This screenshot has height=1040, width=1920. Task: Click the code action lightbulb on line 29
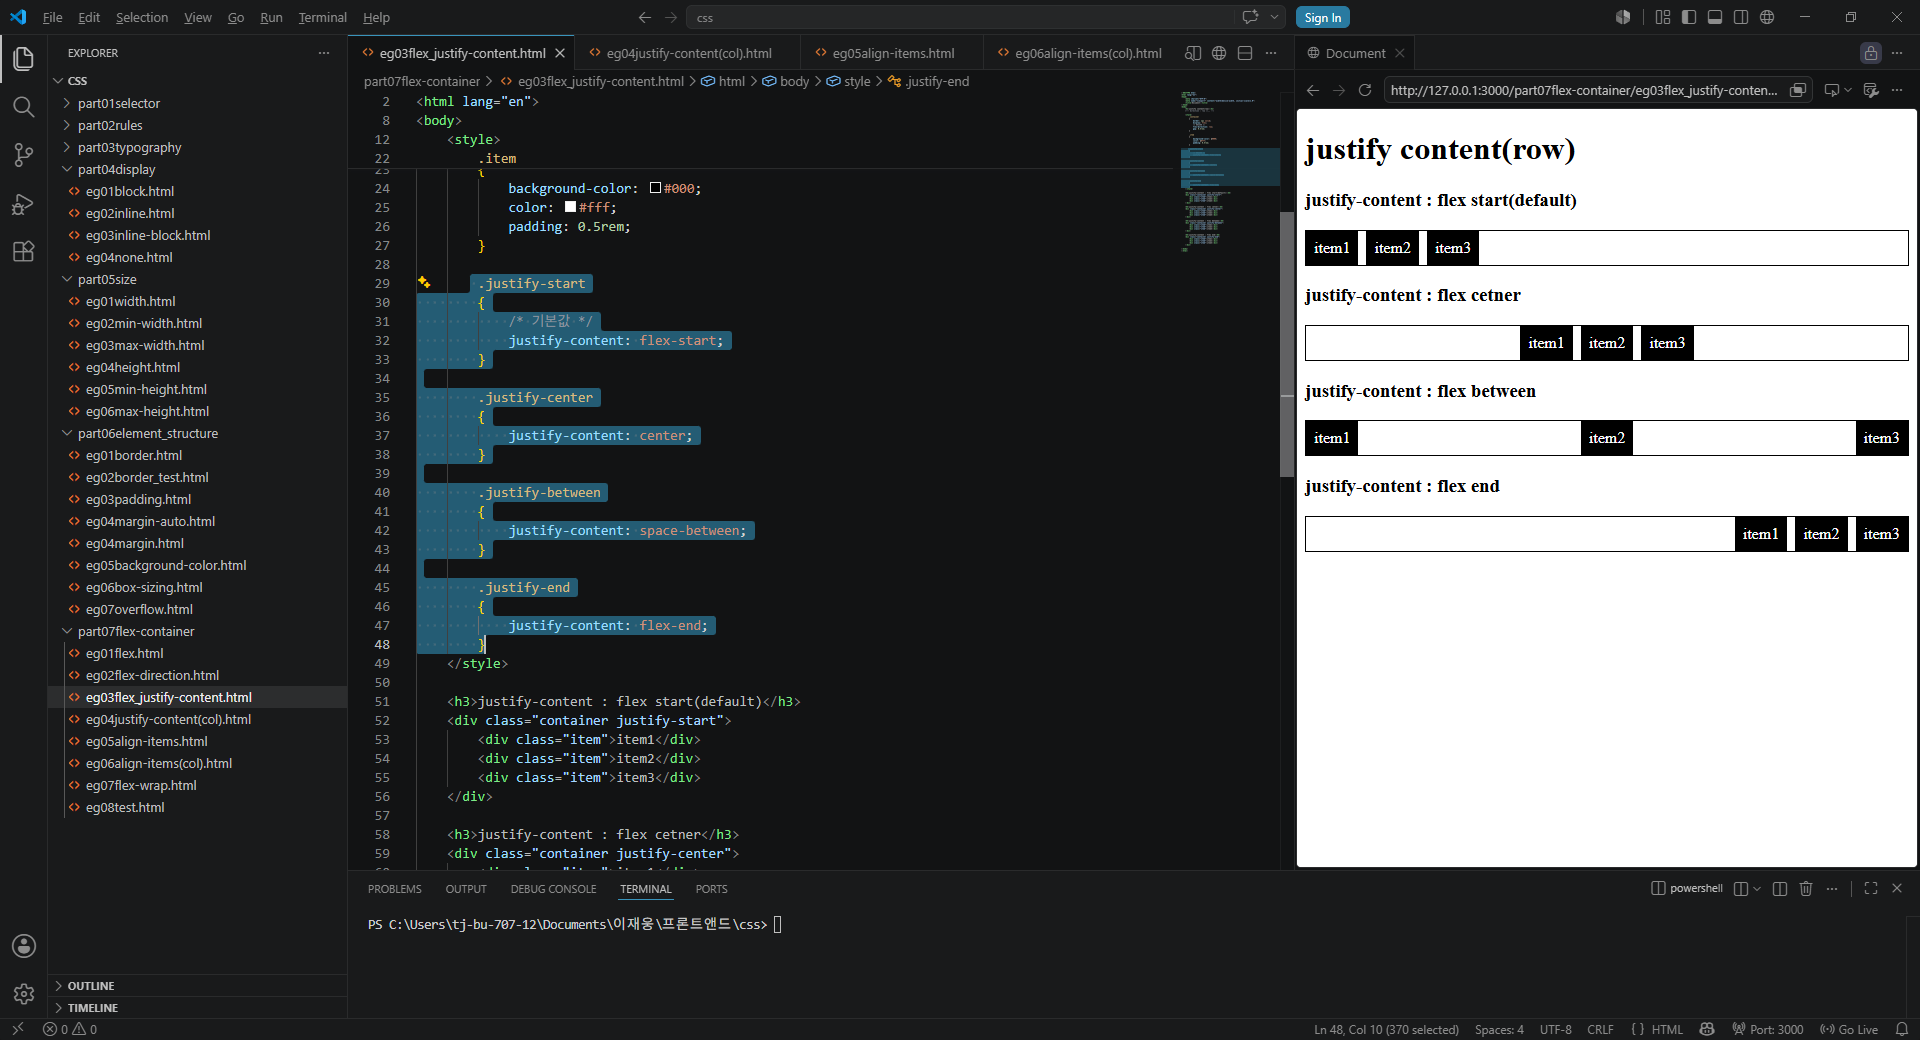[x=424, y=283]
